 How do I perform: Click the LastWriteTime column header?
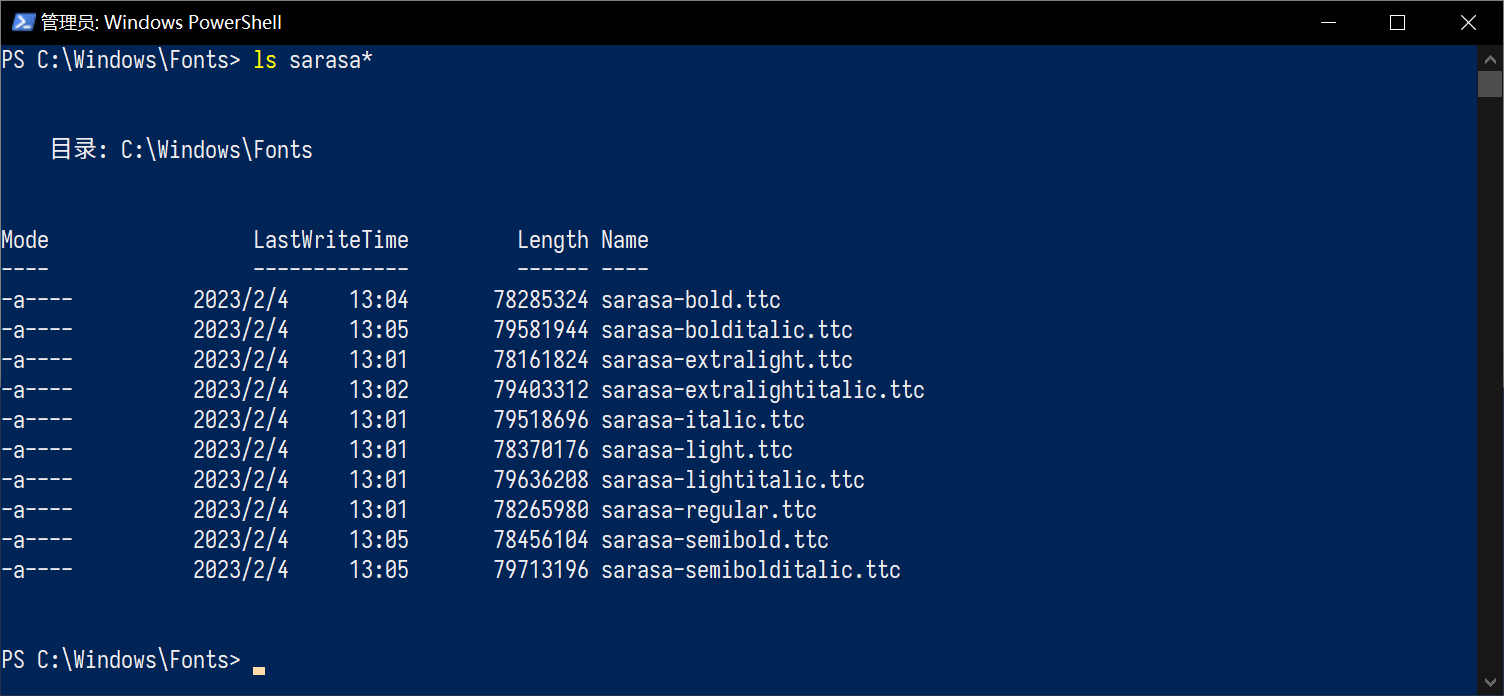[x=331, y=239]
